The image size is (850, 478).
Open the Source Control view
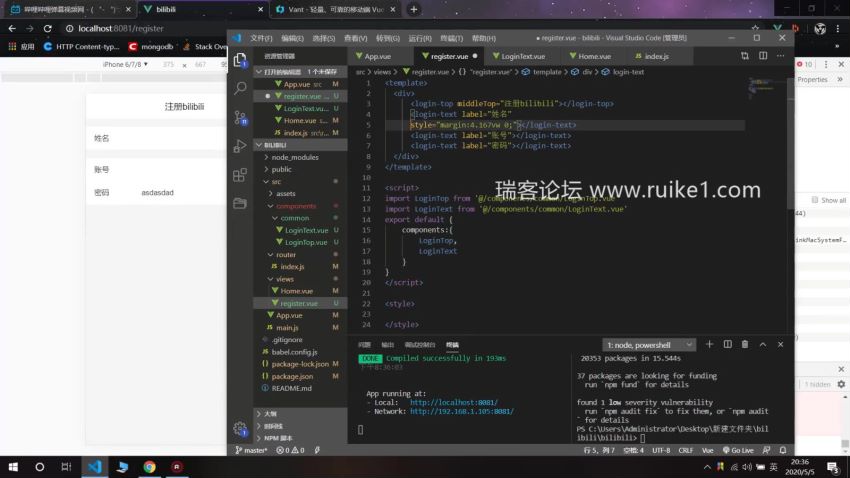click(x=240, y=117)
